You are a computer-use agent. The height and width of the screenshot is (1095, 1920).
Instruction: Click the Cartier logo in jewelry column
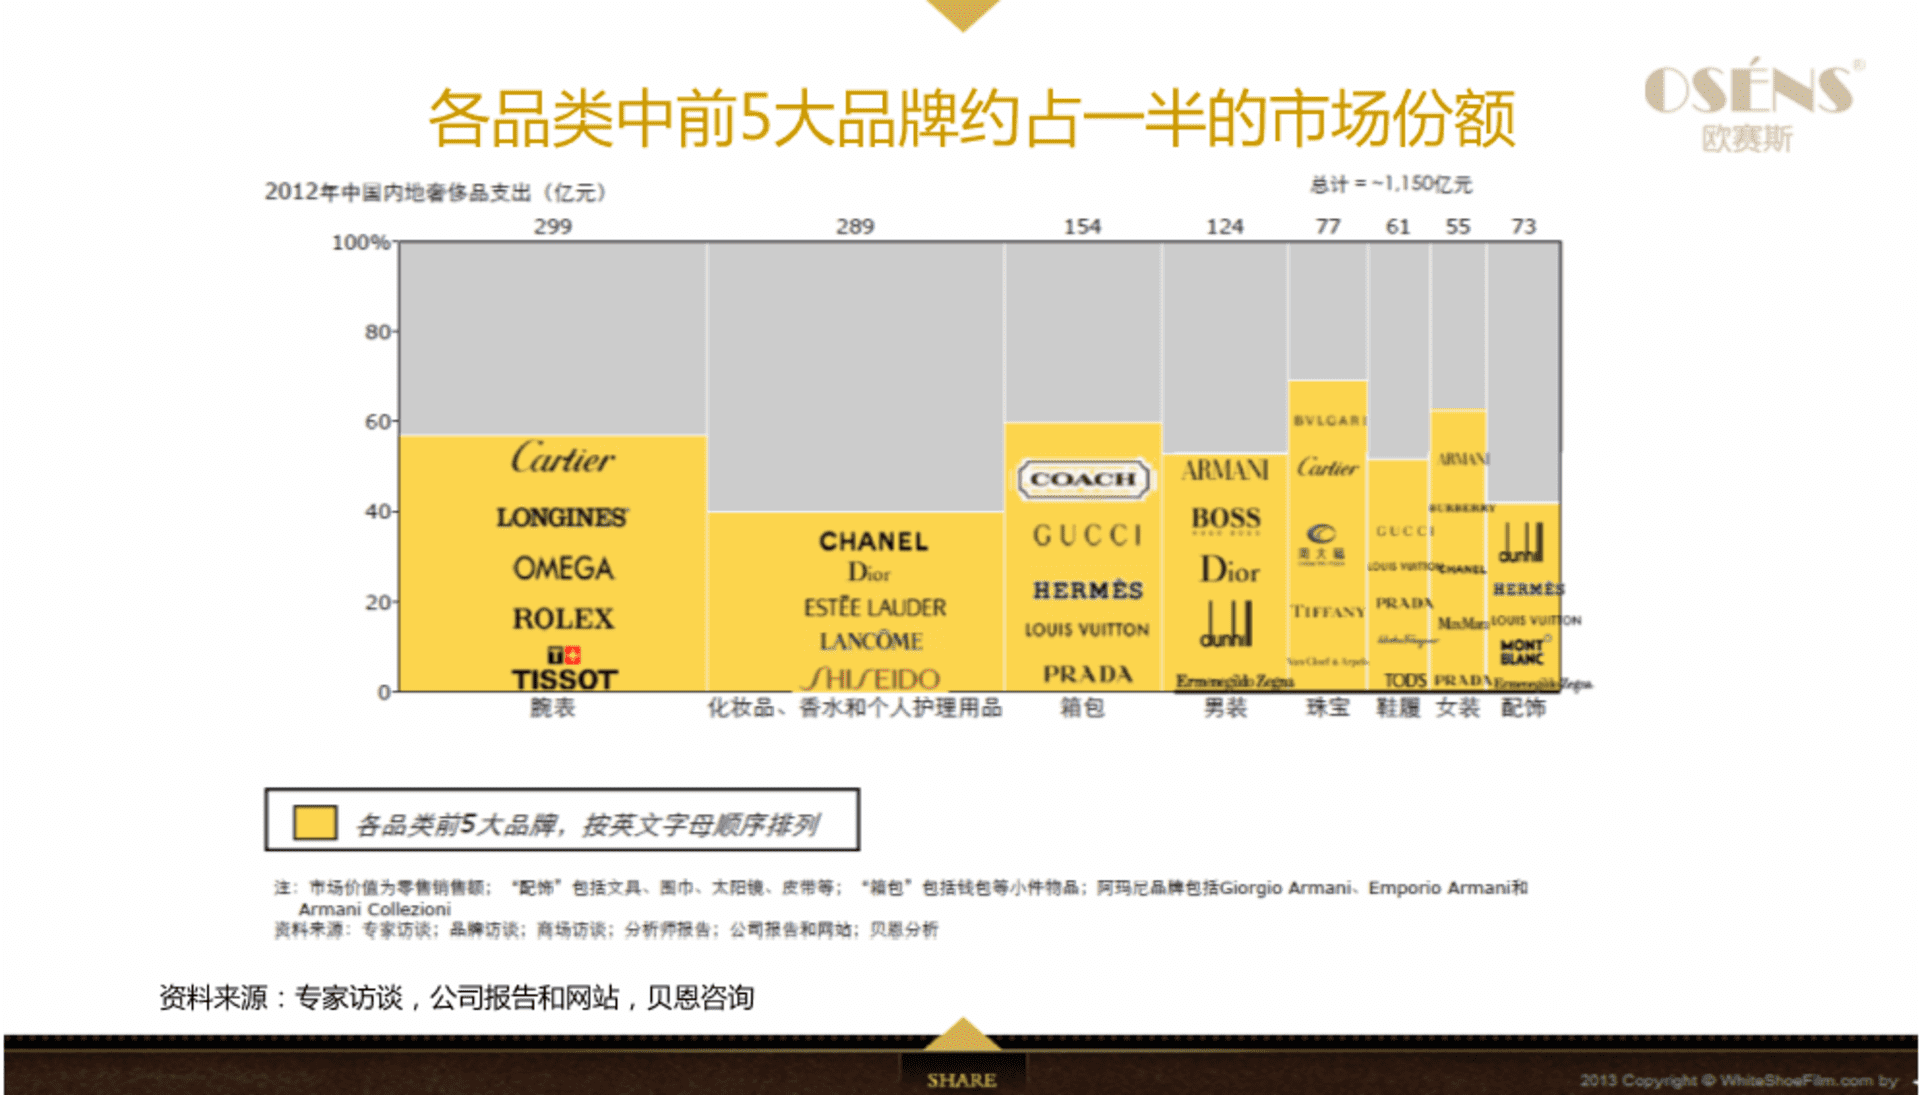point(1327,467)
